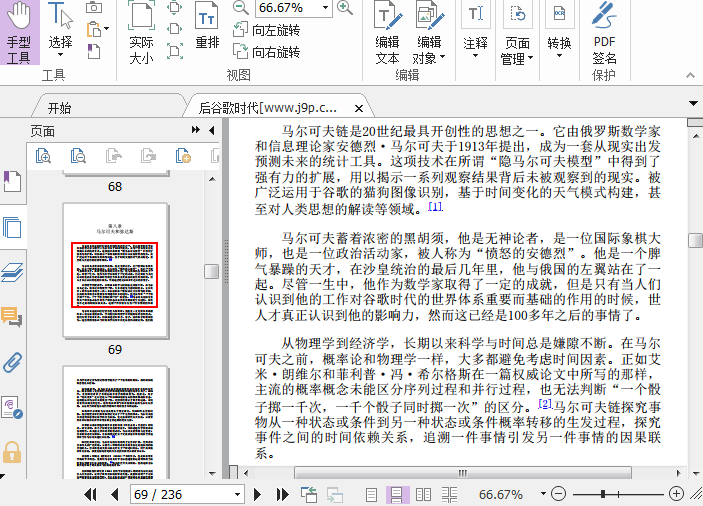The height and width of the screenshot is (506, 703).
Task: Go to last page button
Action: [x=282, y=494]
